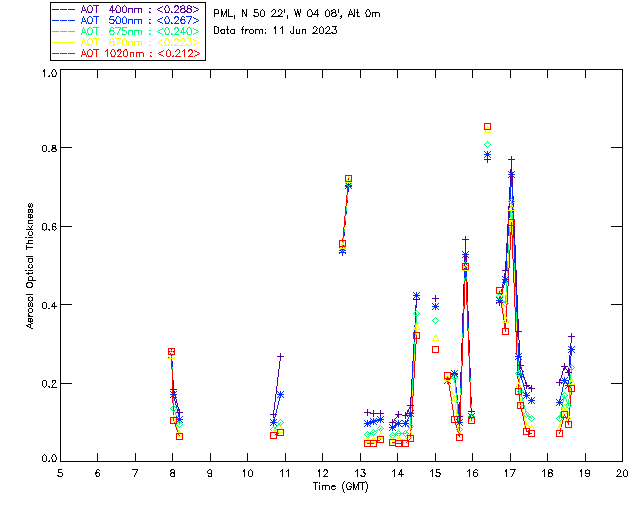Click the PML station location text

coord(297,14)
